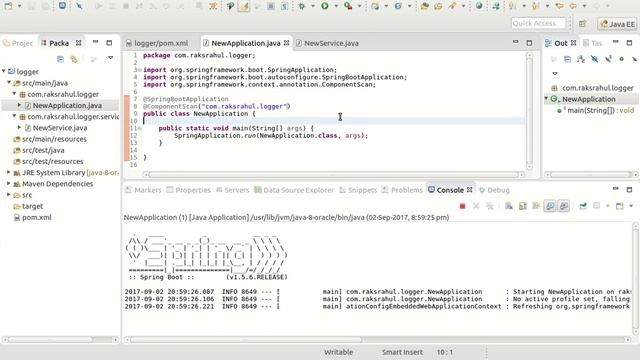Click Sort alphabetically icon in Outline toolbar
This screenshot has height=360, width=640.
pos(581,59)
